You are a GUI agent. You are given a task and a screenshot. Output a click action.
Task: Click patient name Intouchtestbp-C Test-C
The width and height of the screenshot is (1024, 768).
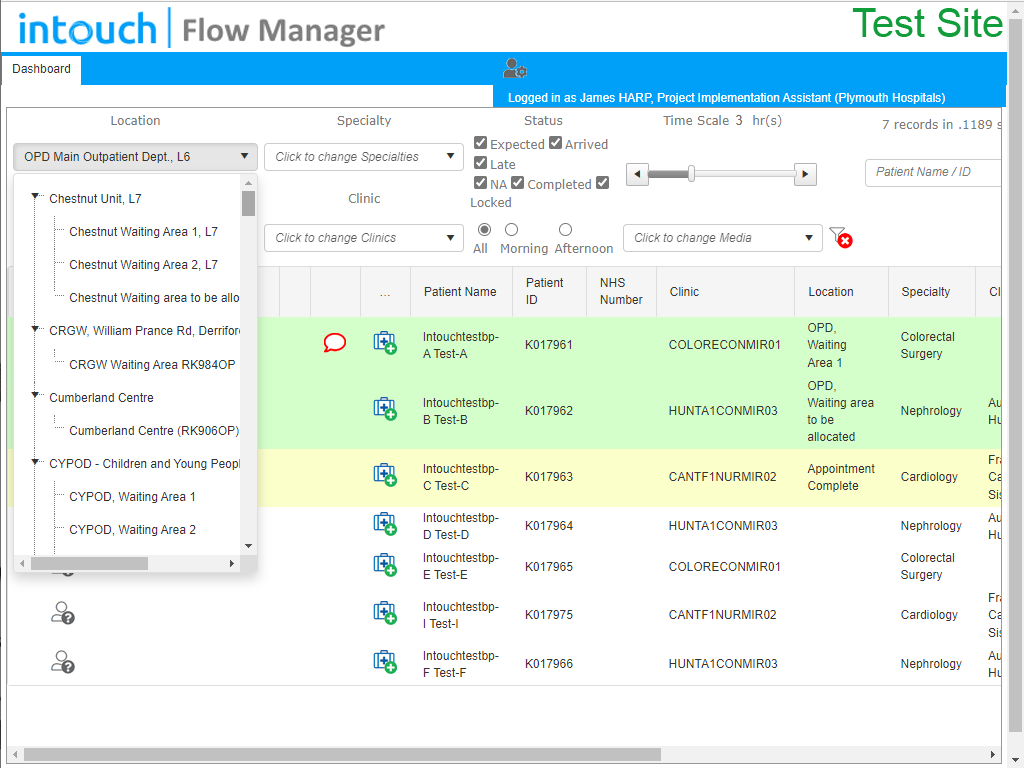coord(460,477)
